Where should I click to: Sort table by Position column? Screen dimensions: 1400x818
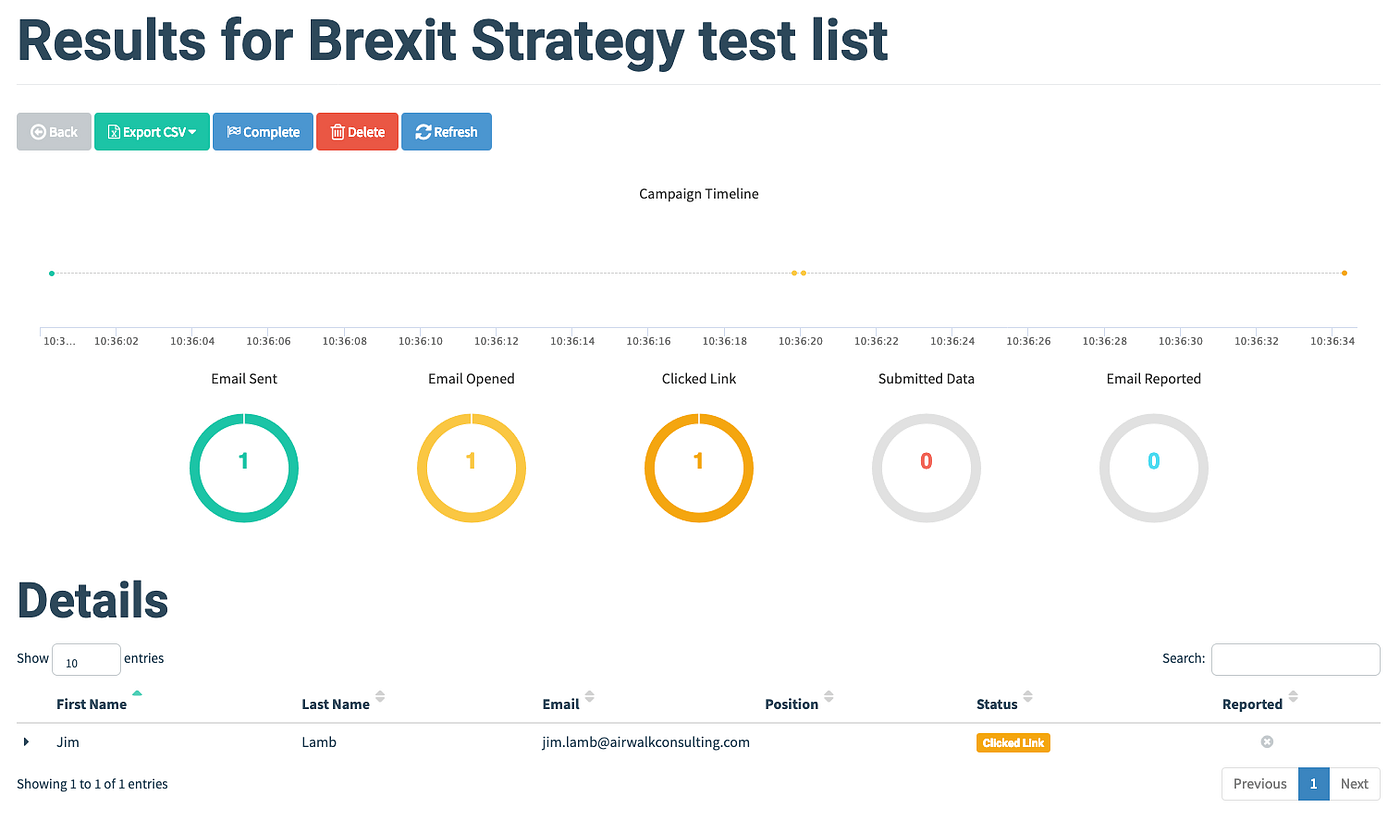click(x=792, y=704)
